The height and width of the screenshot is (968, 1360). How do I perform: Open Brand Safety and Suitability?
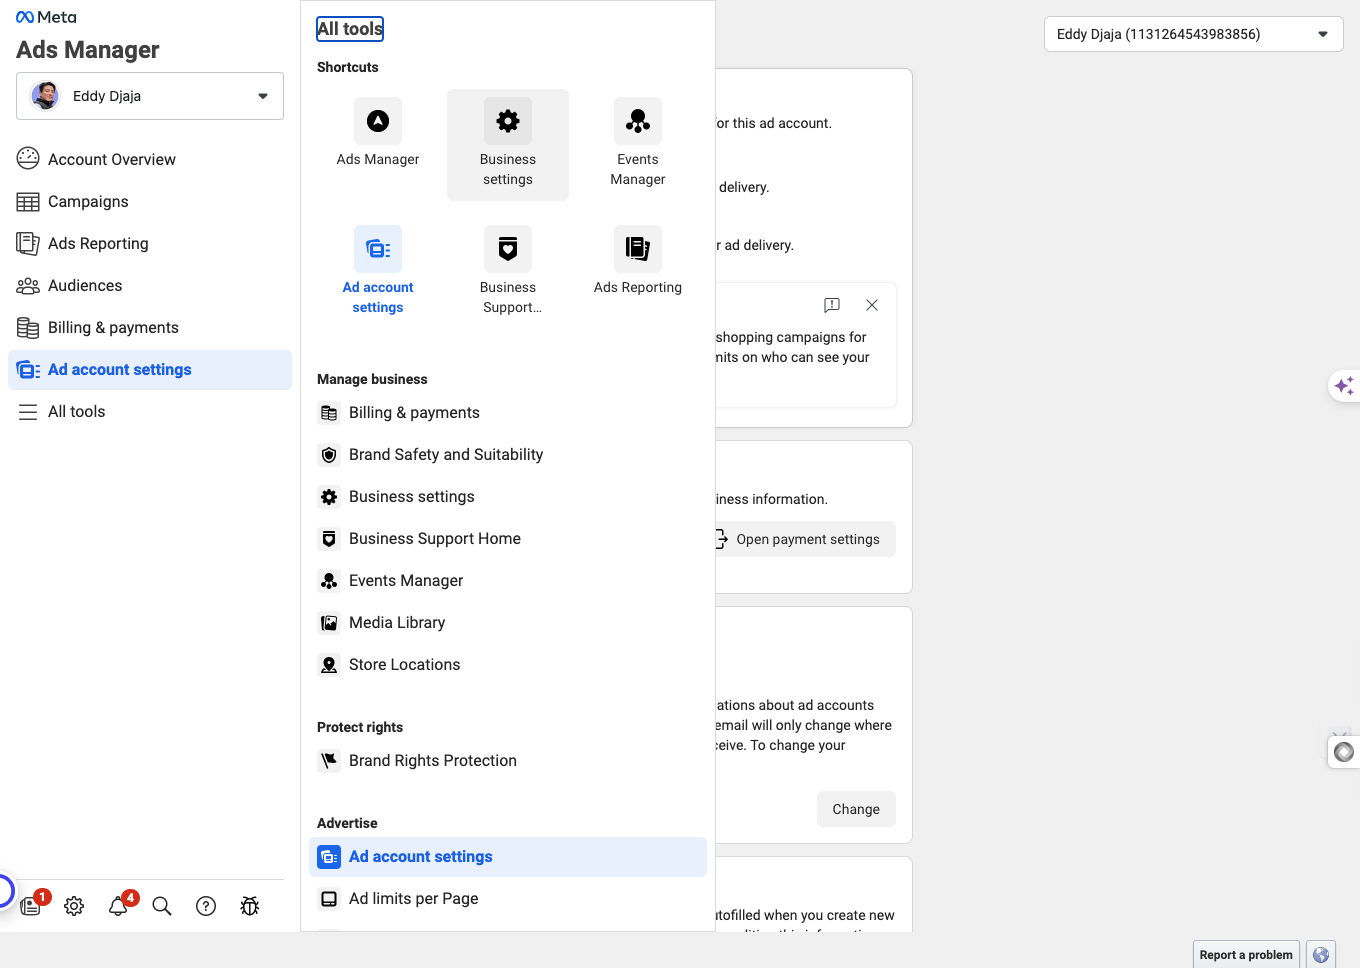tap(508, 455)
